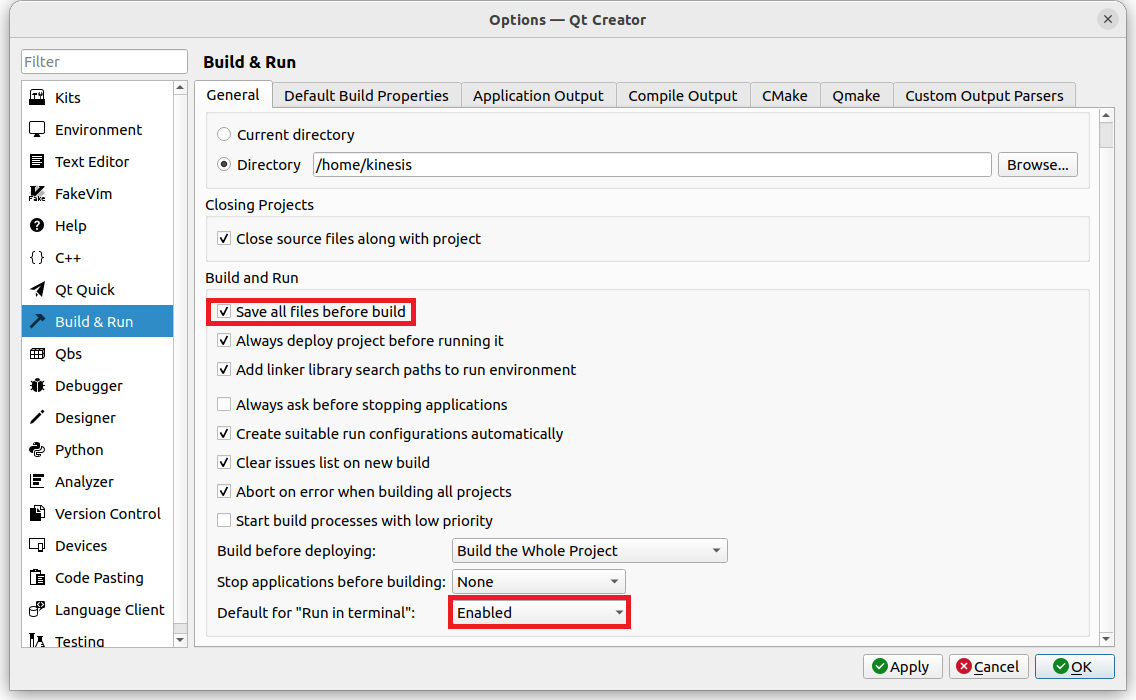This screenshot has height=700, width=1136.
Task: Select the Code Pasting clipboard icon
Action: (37, 578)
